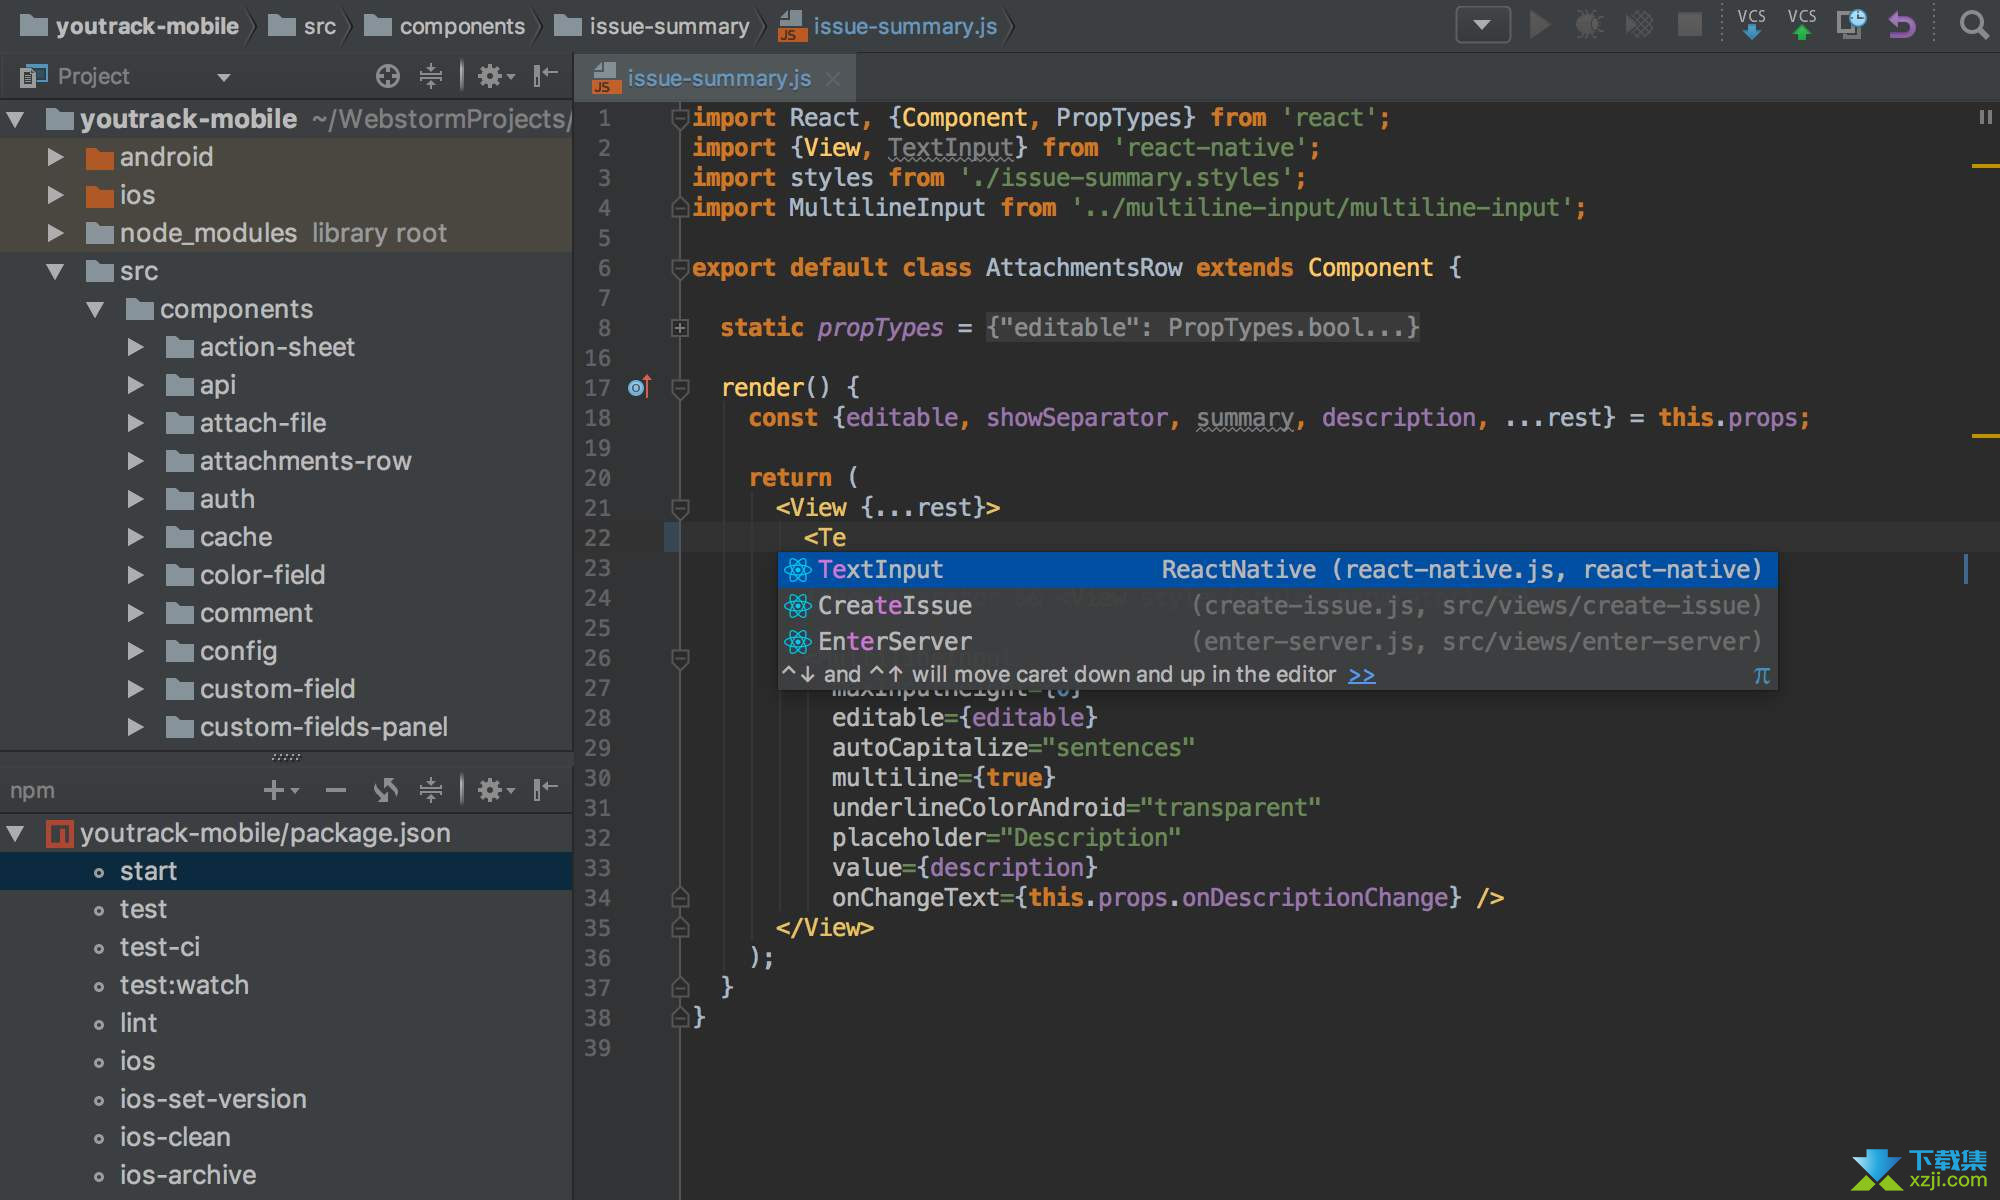Image resolution: width=2000 pixels, height=1200 pixels.
Task: Click issue-summary.js breadcrumb
Action: [887, 26]
